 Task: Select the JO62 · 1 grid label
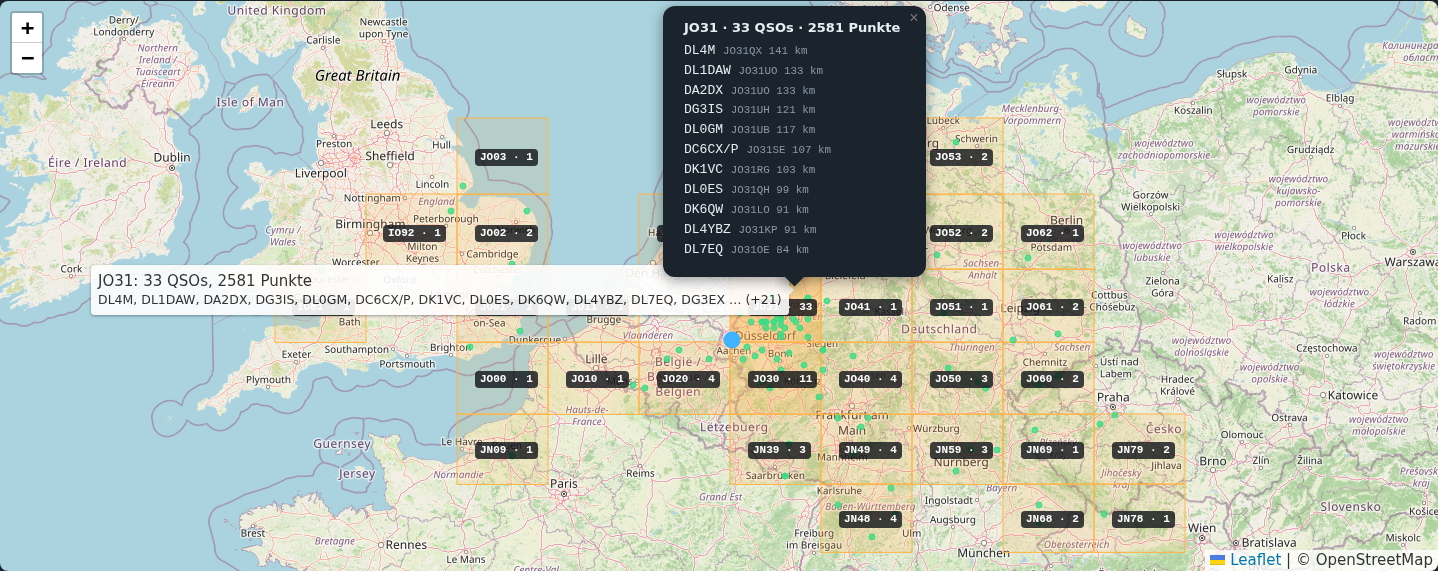point(1053,233)
